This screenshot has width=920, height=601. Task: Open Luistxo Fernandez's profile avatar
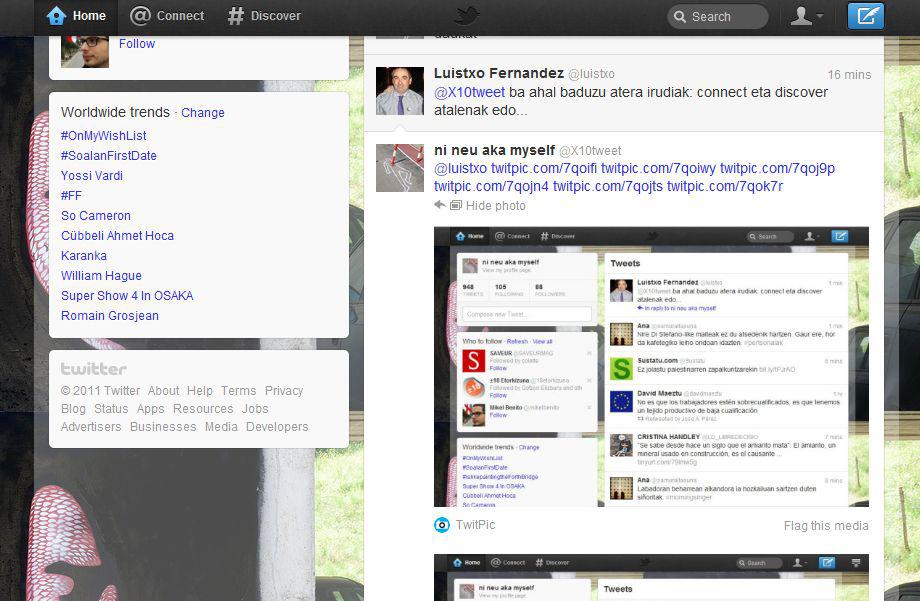(399, 91)
